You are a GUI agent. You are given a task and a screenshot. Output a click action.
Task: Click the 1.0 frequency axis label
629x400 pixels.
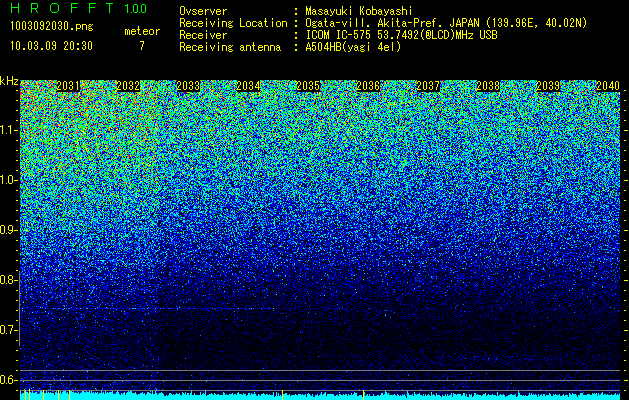[9, 181]
